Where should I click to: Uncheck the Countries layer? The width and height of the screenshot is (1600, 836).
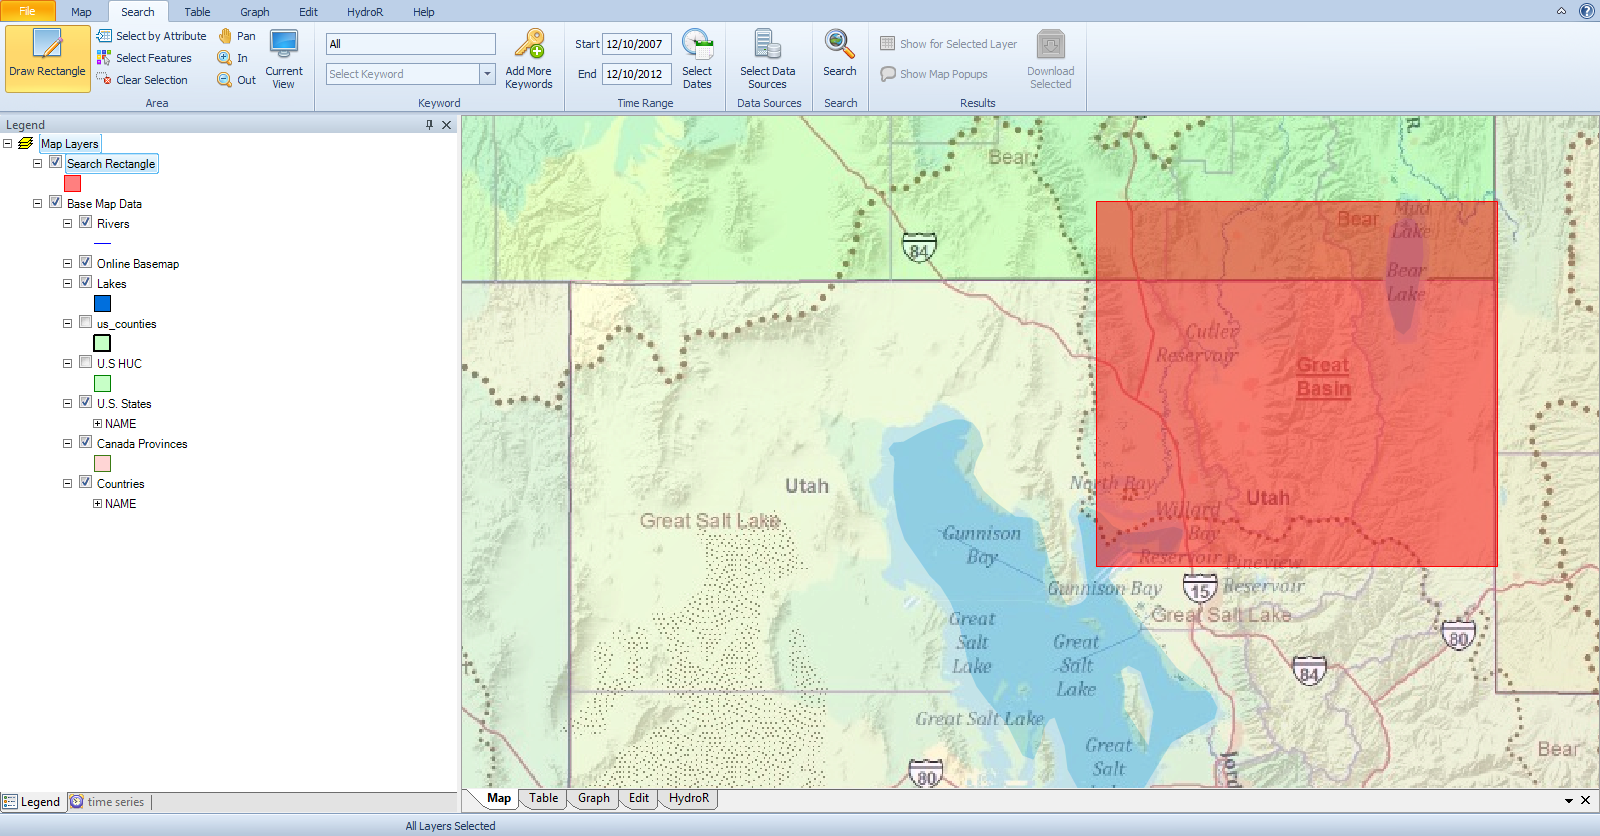coord(86,482)
